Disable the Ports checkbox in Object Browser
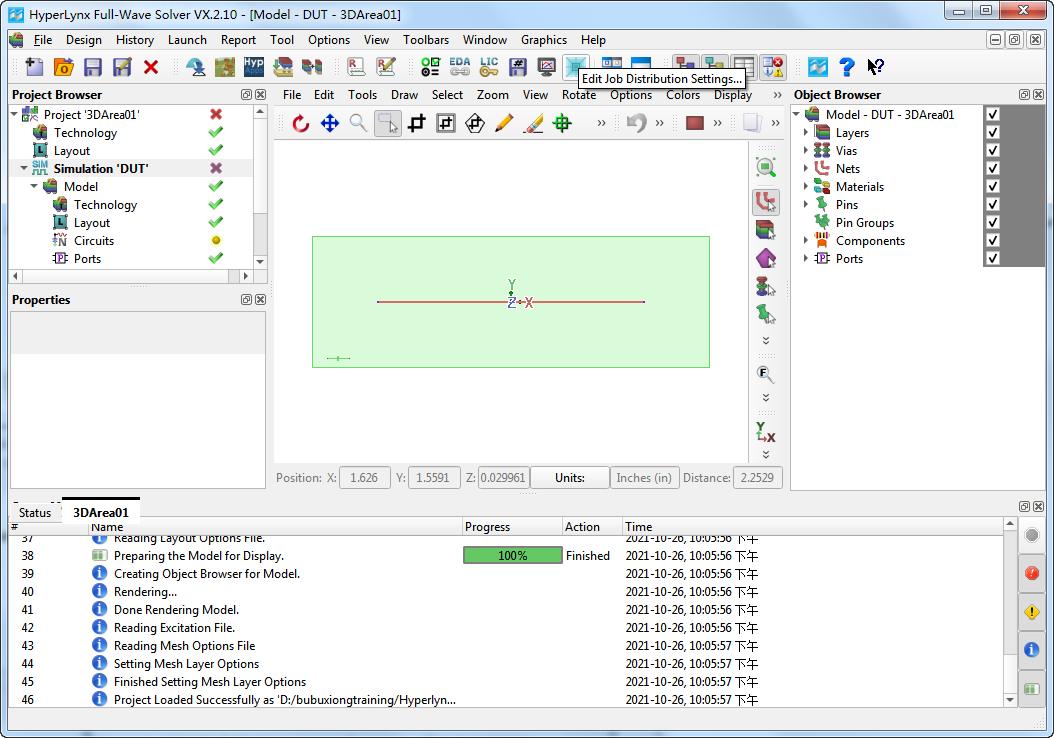The image size is (1054, 738). [992, 259]
